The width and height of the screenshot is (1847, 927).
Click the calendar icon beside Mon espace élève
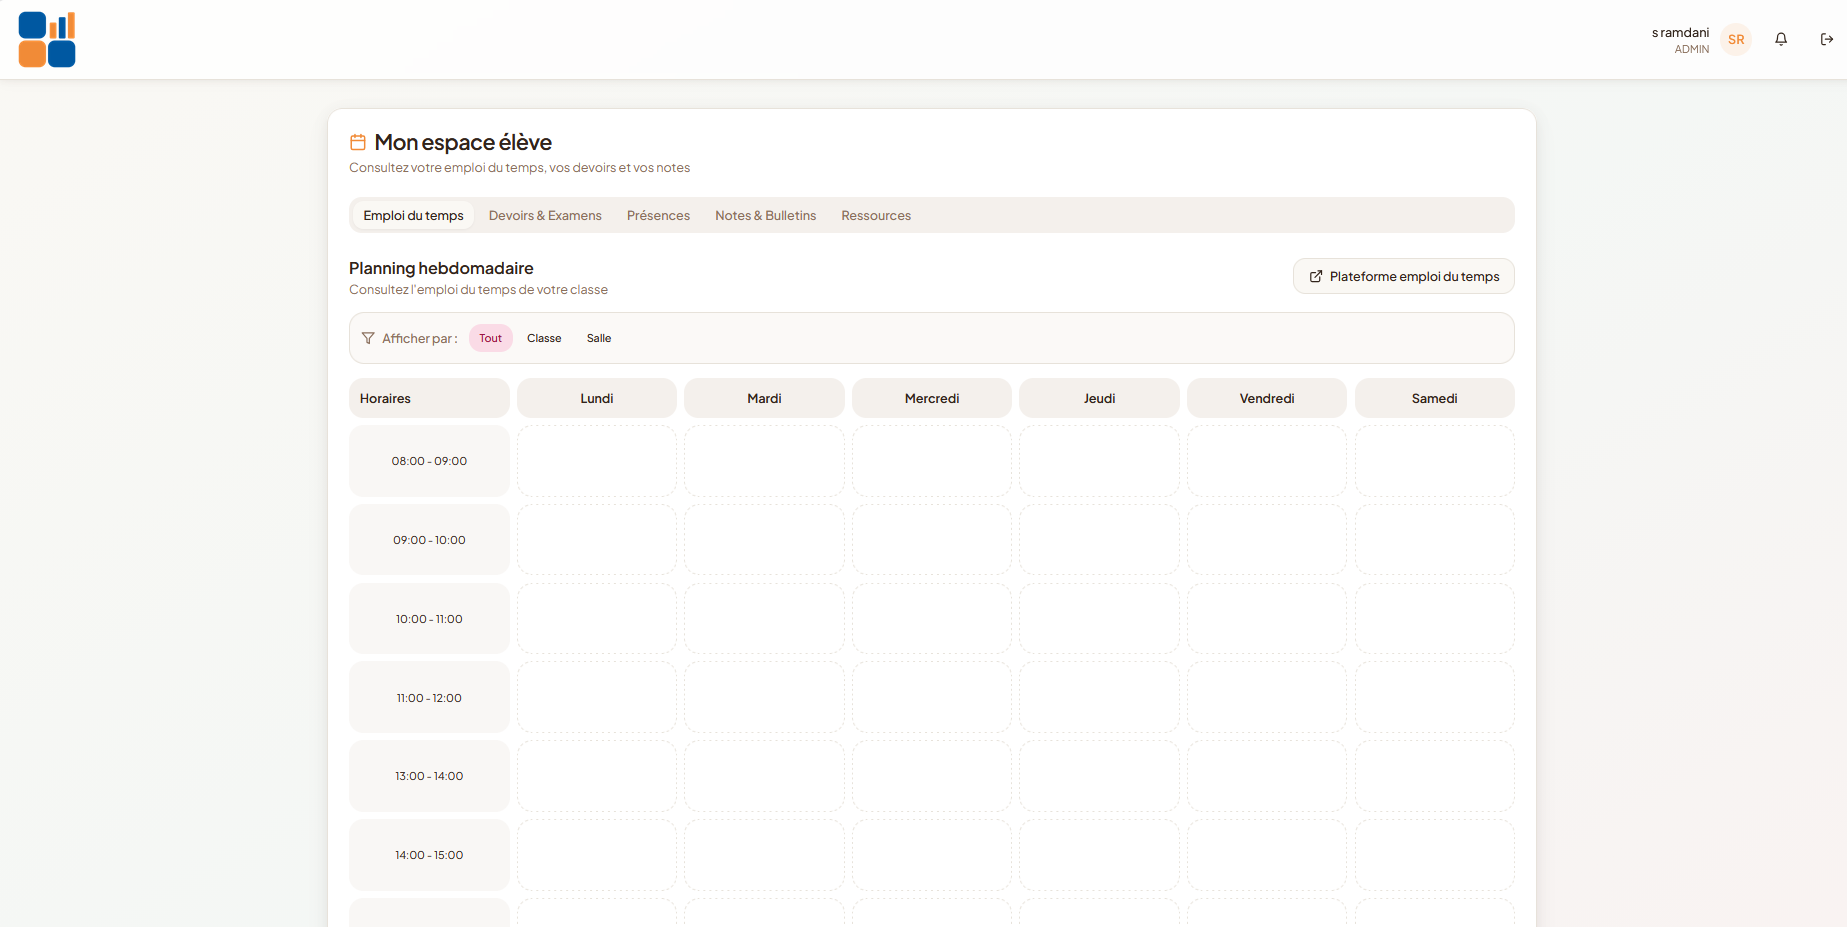point(357,142)
